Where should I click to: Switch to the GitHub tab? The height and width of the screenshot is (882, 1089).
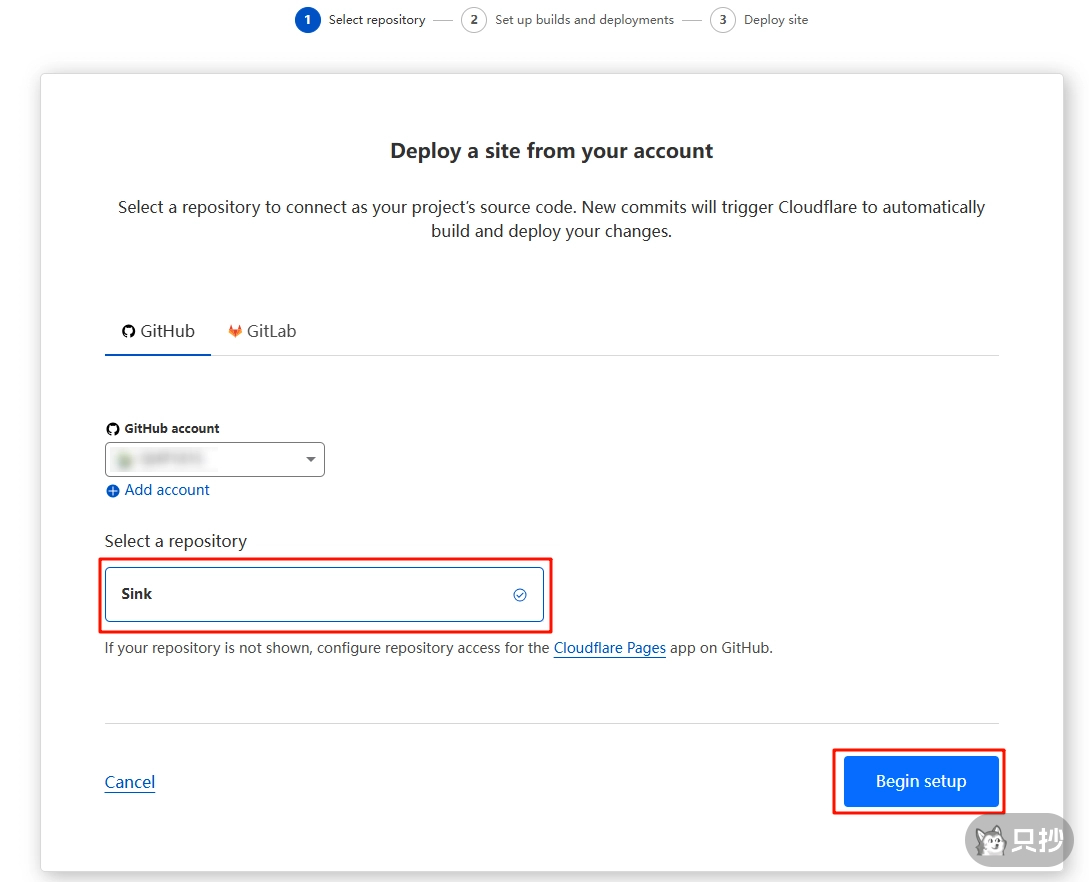coord(158,331)
